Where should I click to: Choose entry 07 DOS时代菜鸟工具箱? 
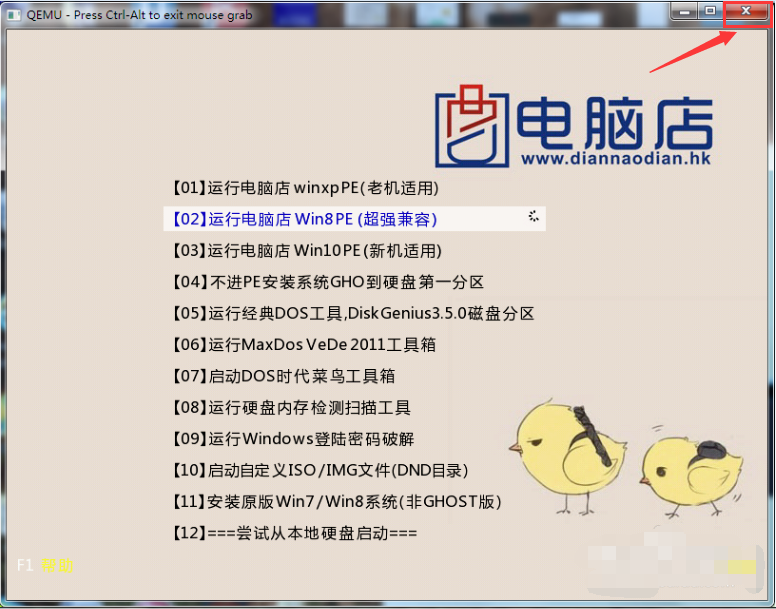[x=284, y=376]
